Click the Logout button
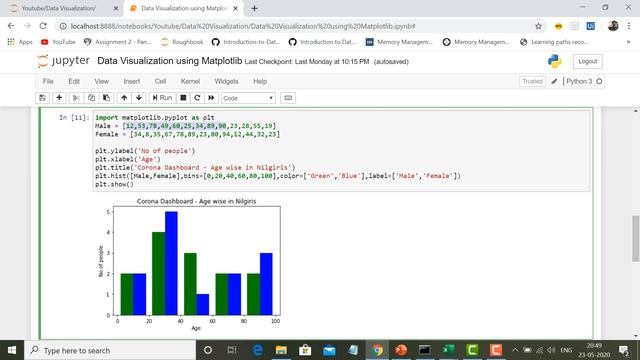640x360 pixels. click(588, 61)
